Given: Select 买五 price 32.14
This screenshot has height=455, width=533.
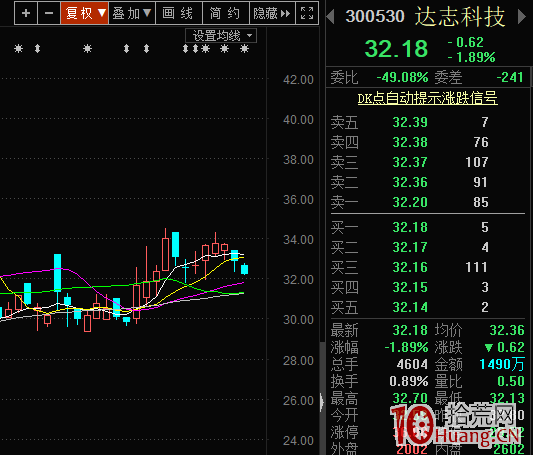Looking at the screenshot, I should (410, 307).
